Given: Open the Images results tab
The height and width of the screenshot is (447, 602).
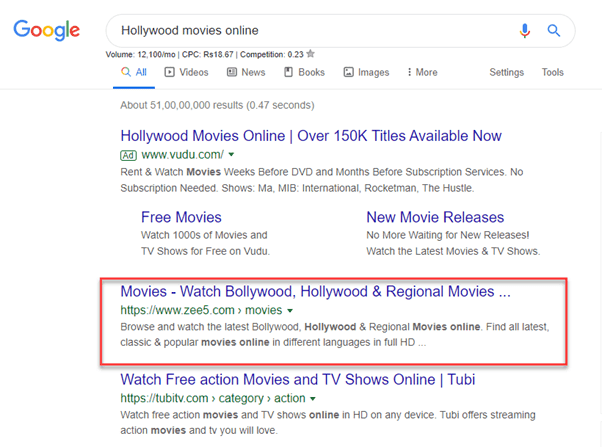Looking at the screenshot, I should [366, 72].
